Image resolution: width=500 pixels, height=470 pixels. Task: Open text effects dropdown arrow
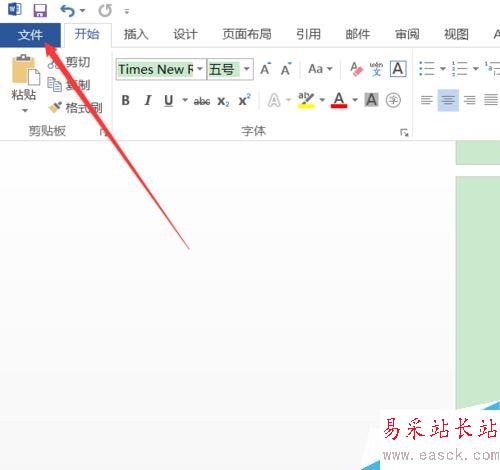tap(289, 100)
